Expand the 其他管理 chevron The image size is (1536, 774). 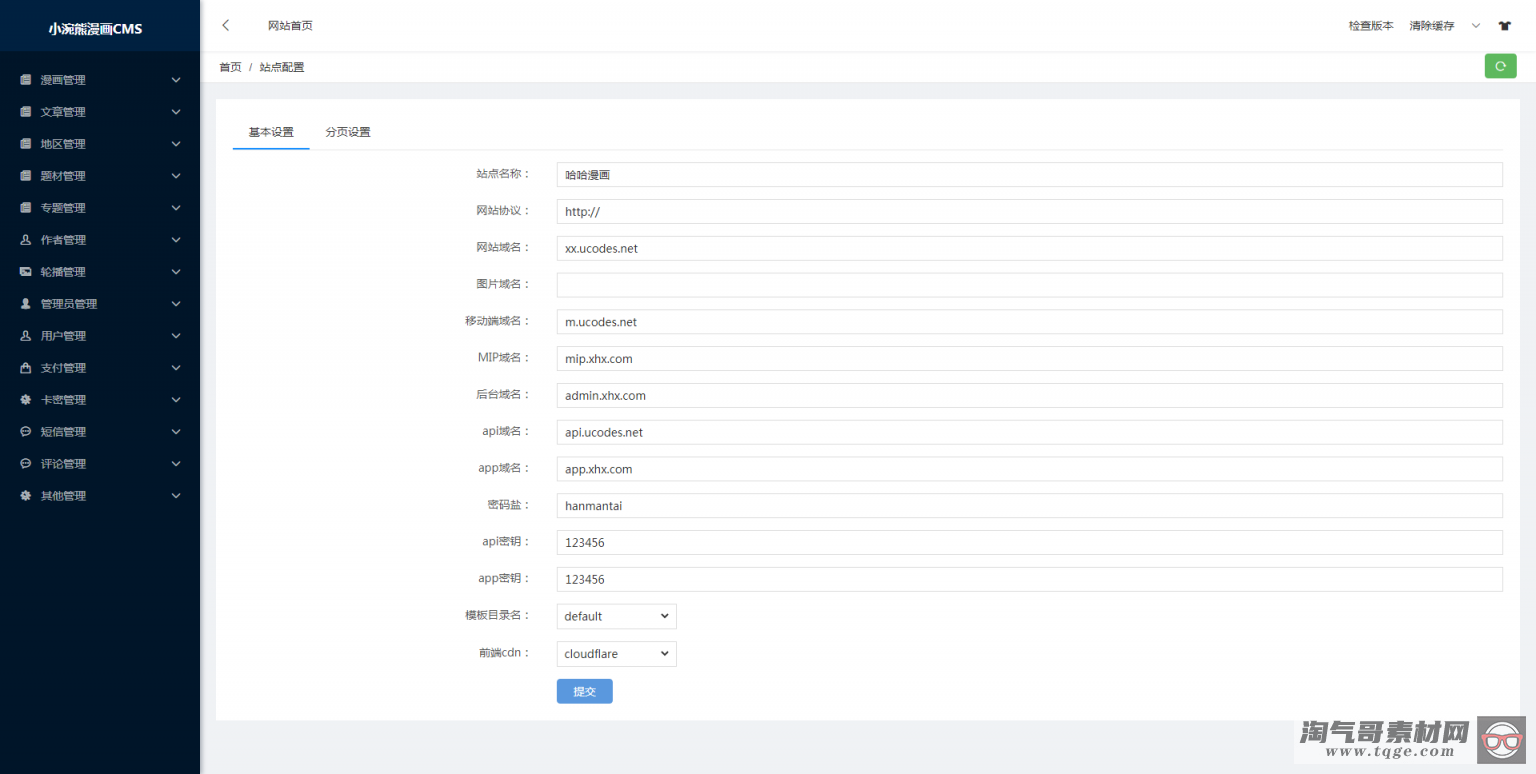[176, 496]
